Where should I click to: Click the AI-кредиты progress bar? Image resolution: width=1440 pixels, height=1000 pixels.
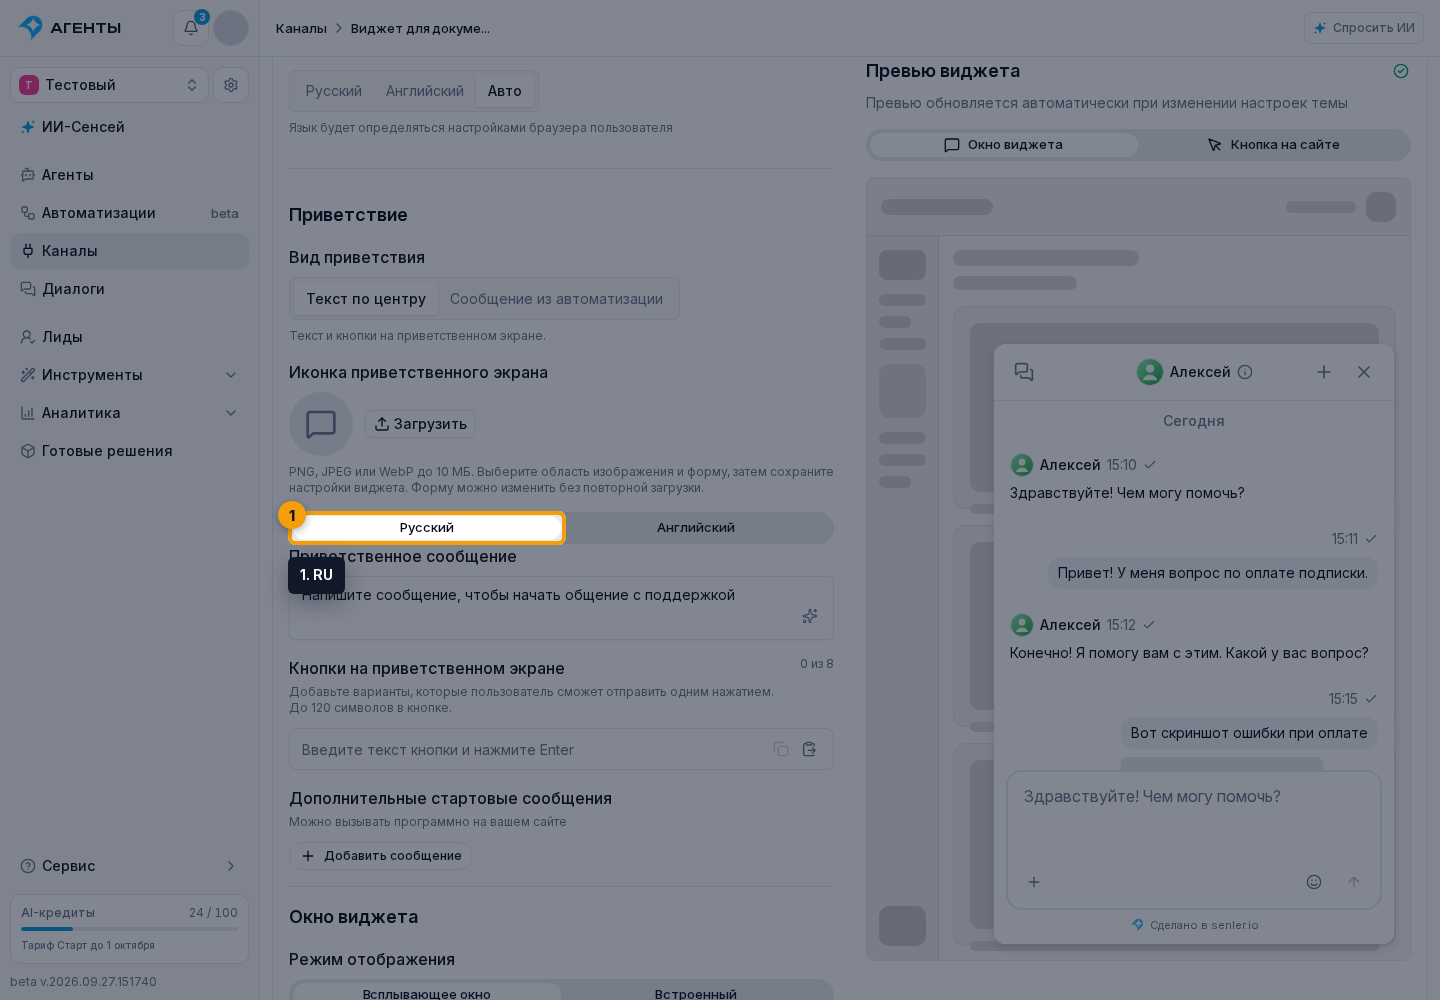(130, 929)
